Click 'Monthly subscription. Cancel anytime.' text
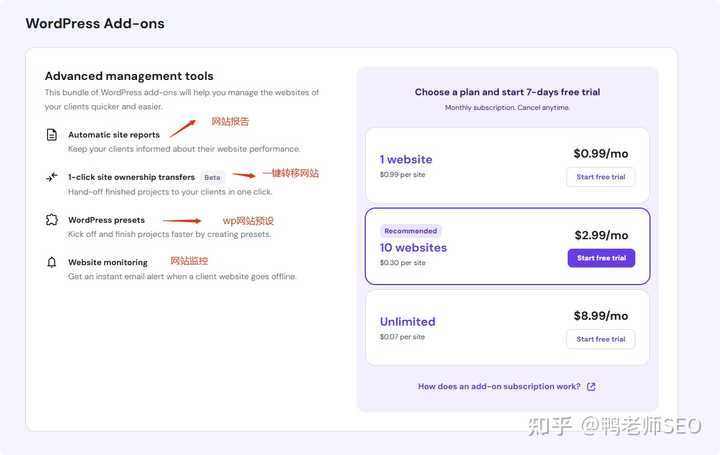Image resolution: width=720 pixels, height=455 pixels. click(x=507, y=107)
